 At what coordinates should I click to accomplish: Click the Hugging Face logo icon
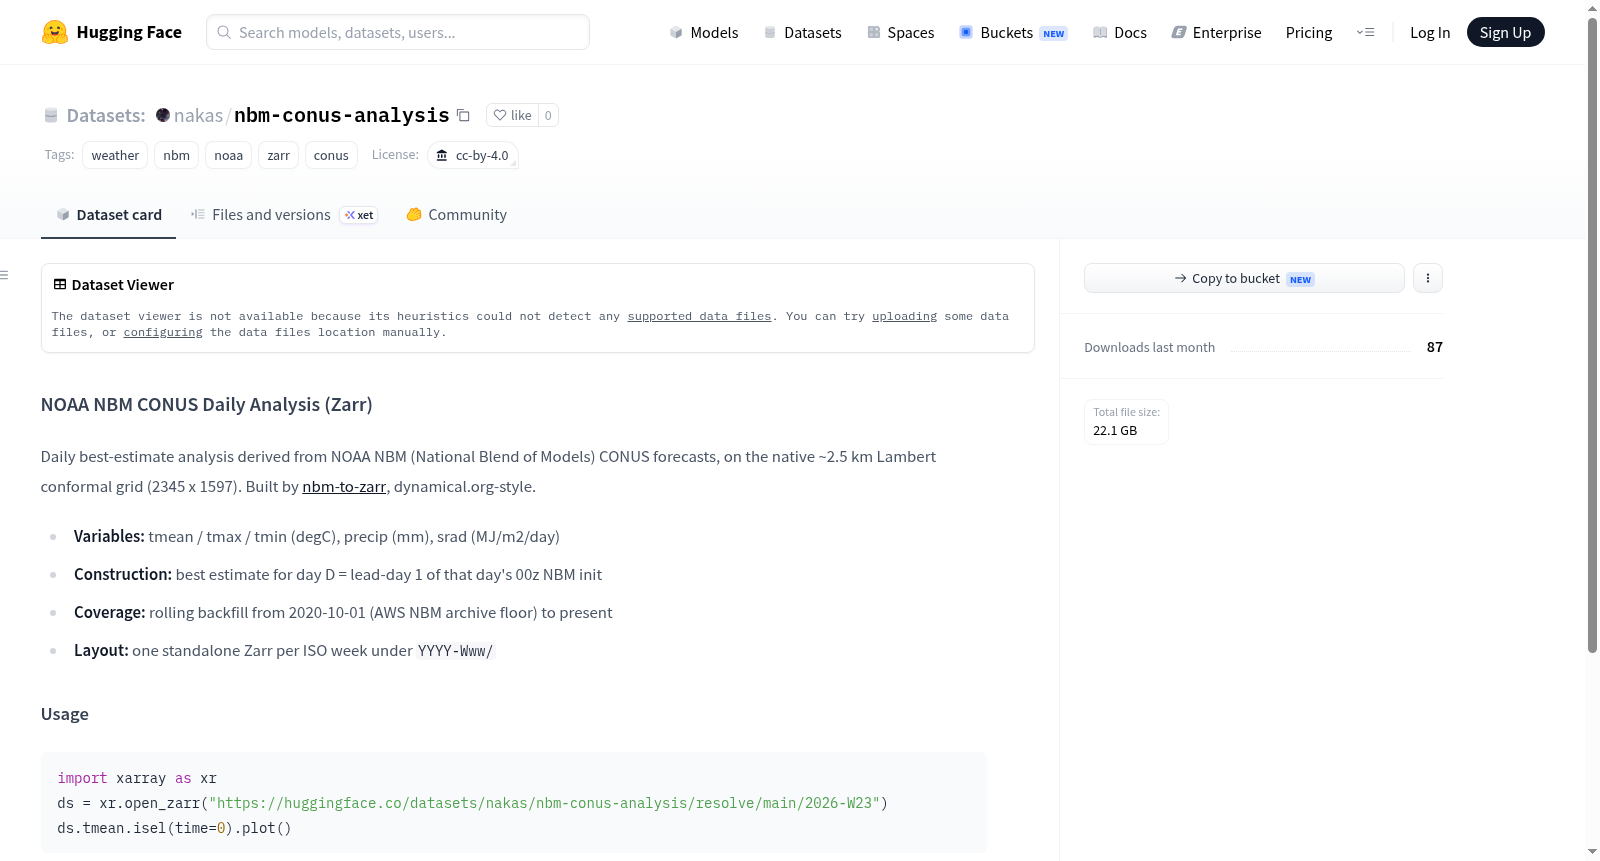pos(55,32)
